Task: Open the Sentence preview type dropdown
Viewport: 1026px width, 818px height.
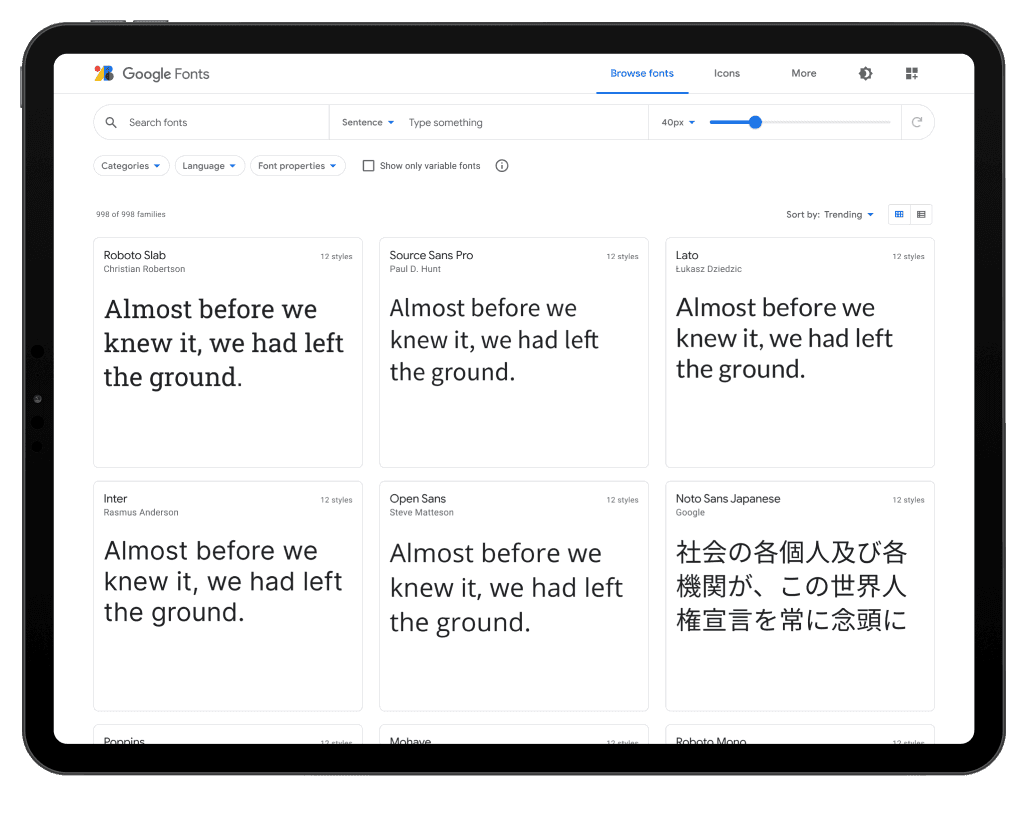Action: 368,122
